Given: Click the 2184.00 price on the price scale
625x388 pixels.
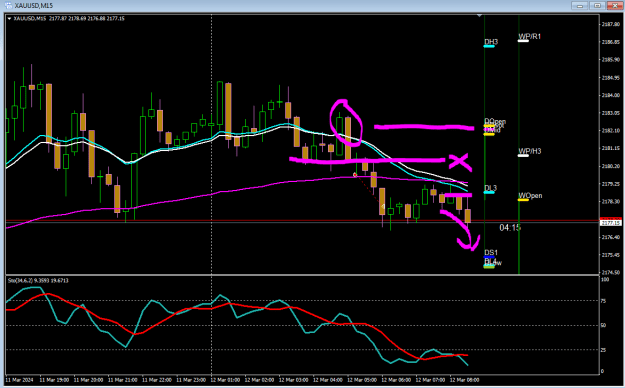Looking at the screenshot, I should (x=611, y=95).
